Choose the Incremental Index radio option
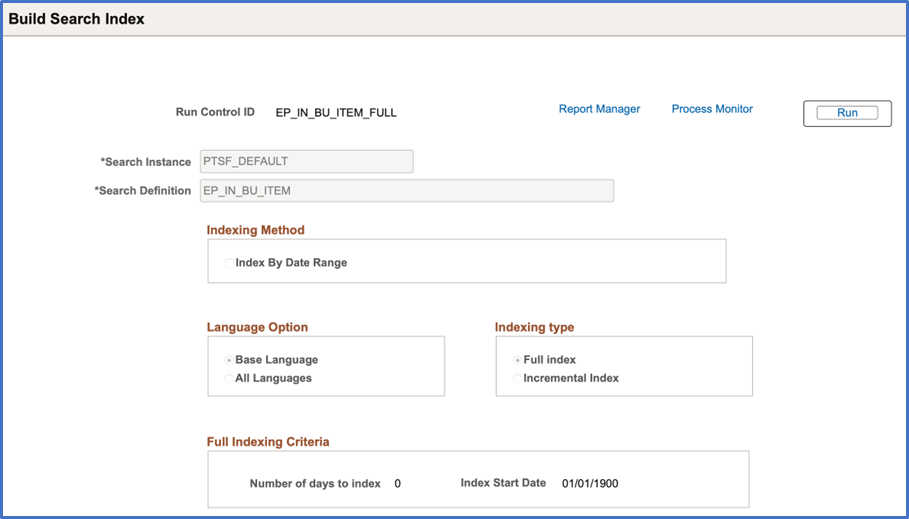909x519 pixels. point(517,378)
